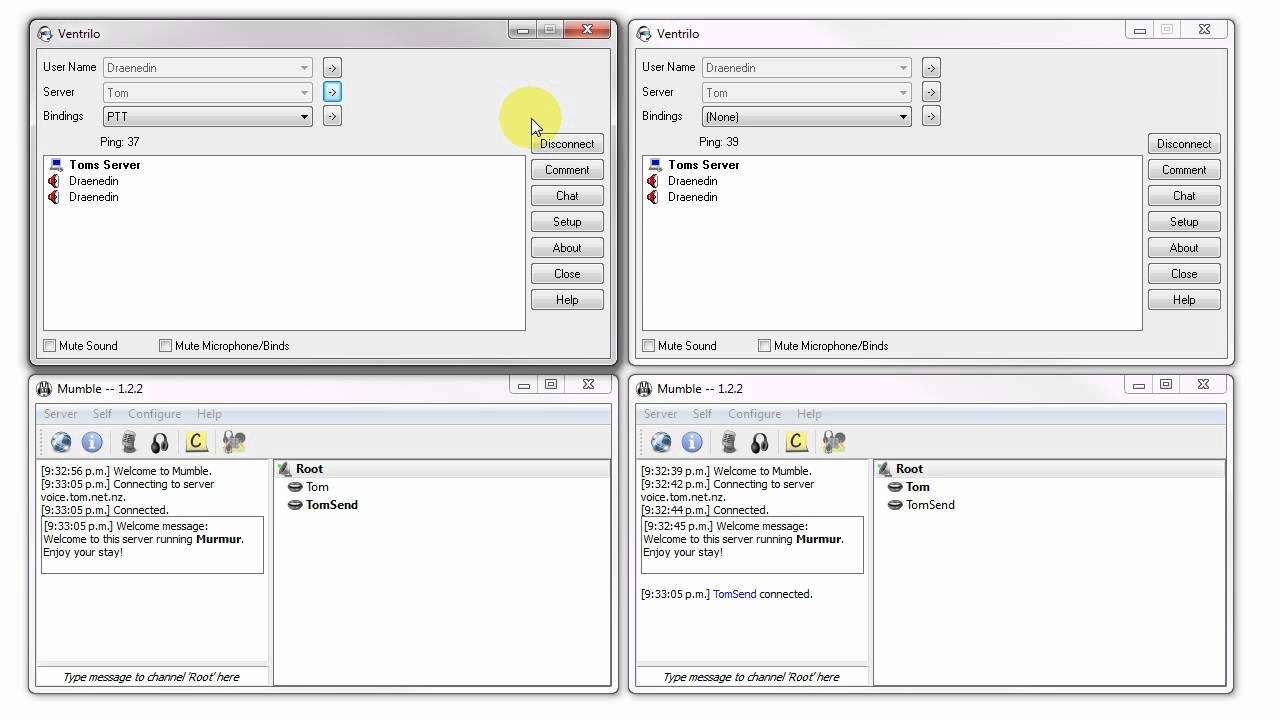Viewport: 1280px width, 720px height.
Task: Enable Mute Sound in right Ventrilo window
Action: (x=648, y=346)
